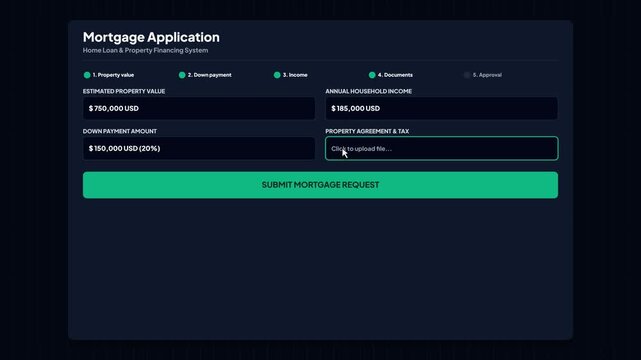The width and height of the screenshot is (641, 360).
Task: Click the green dot beside Documents
Action: coord(372,75)
